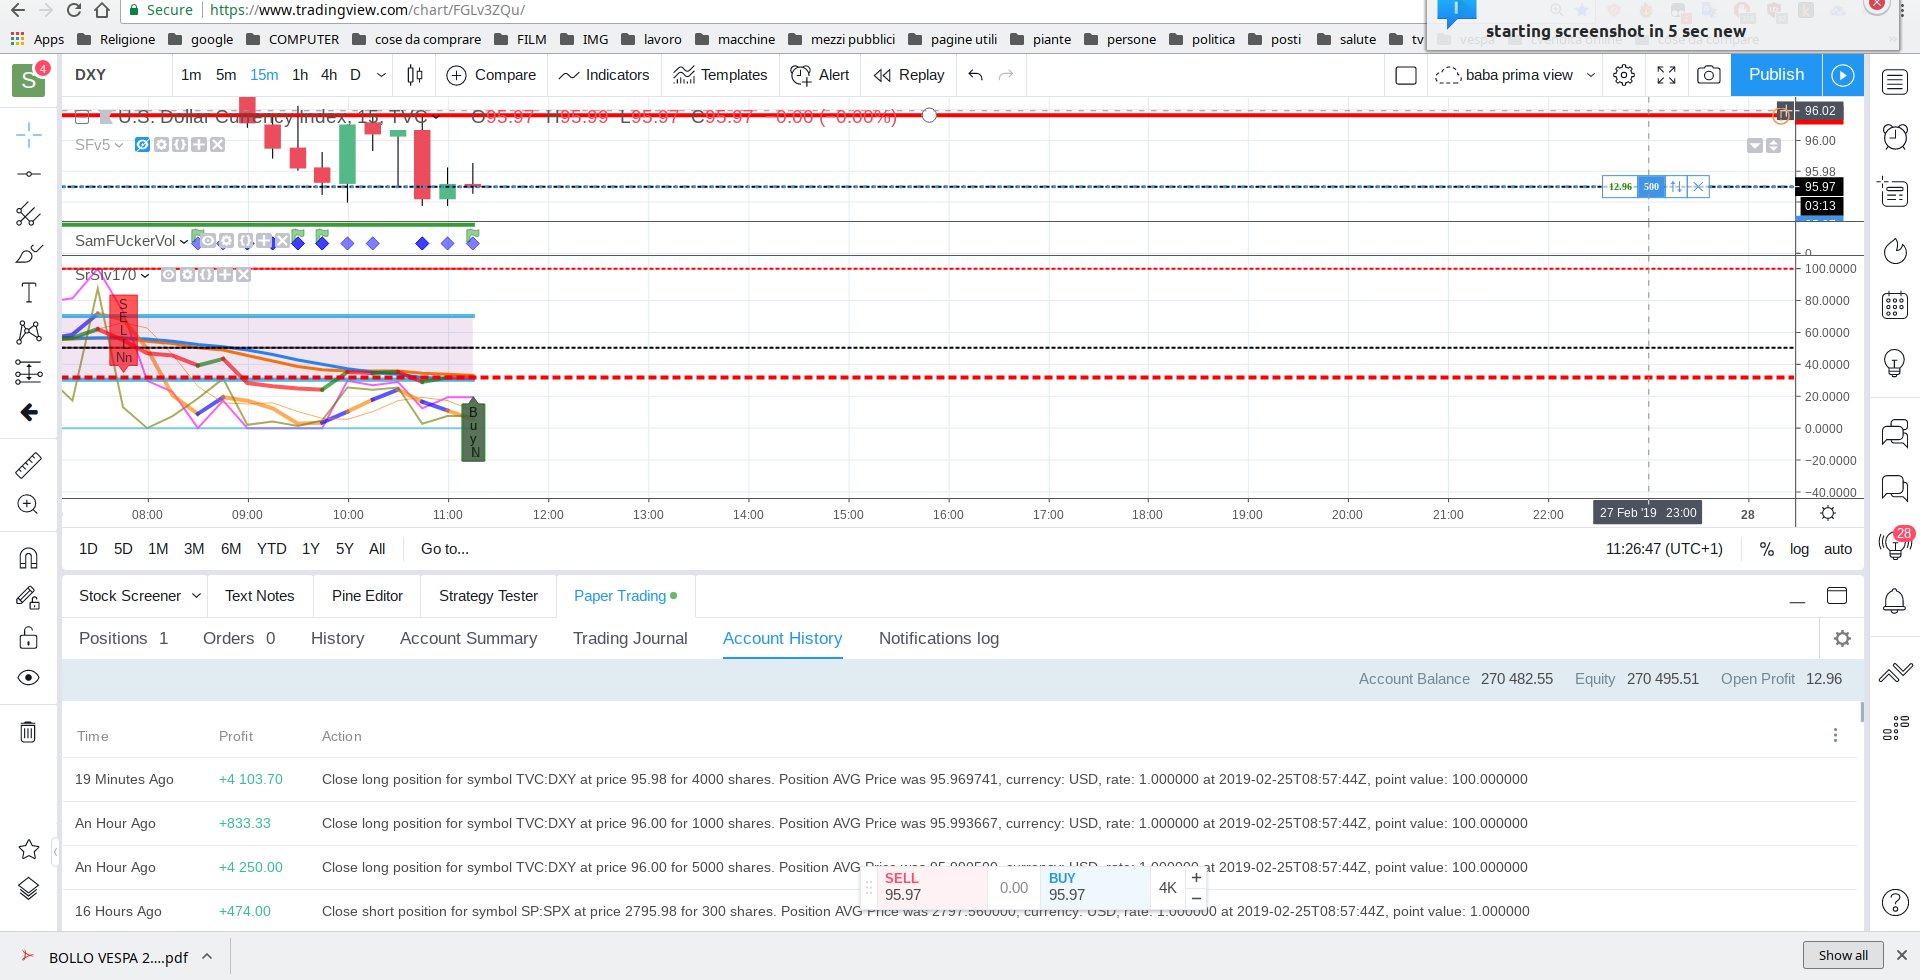
Task: Open the Pine Editor tab
Action: [367, 596]
